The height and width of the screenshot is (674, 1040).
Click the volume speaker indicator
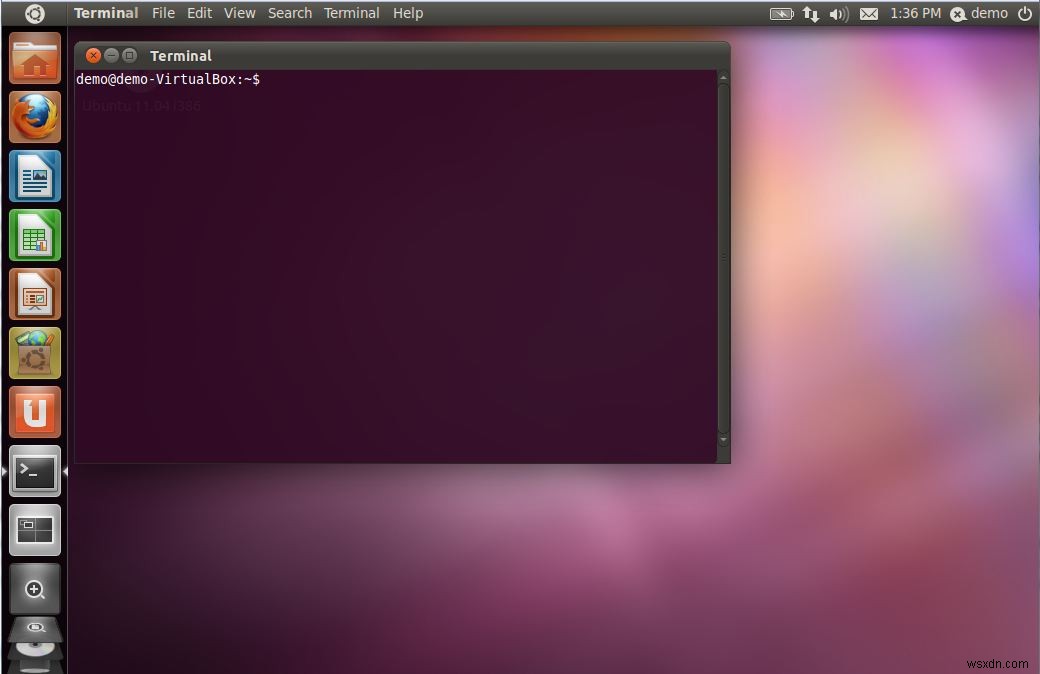[x=838, y=13]
